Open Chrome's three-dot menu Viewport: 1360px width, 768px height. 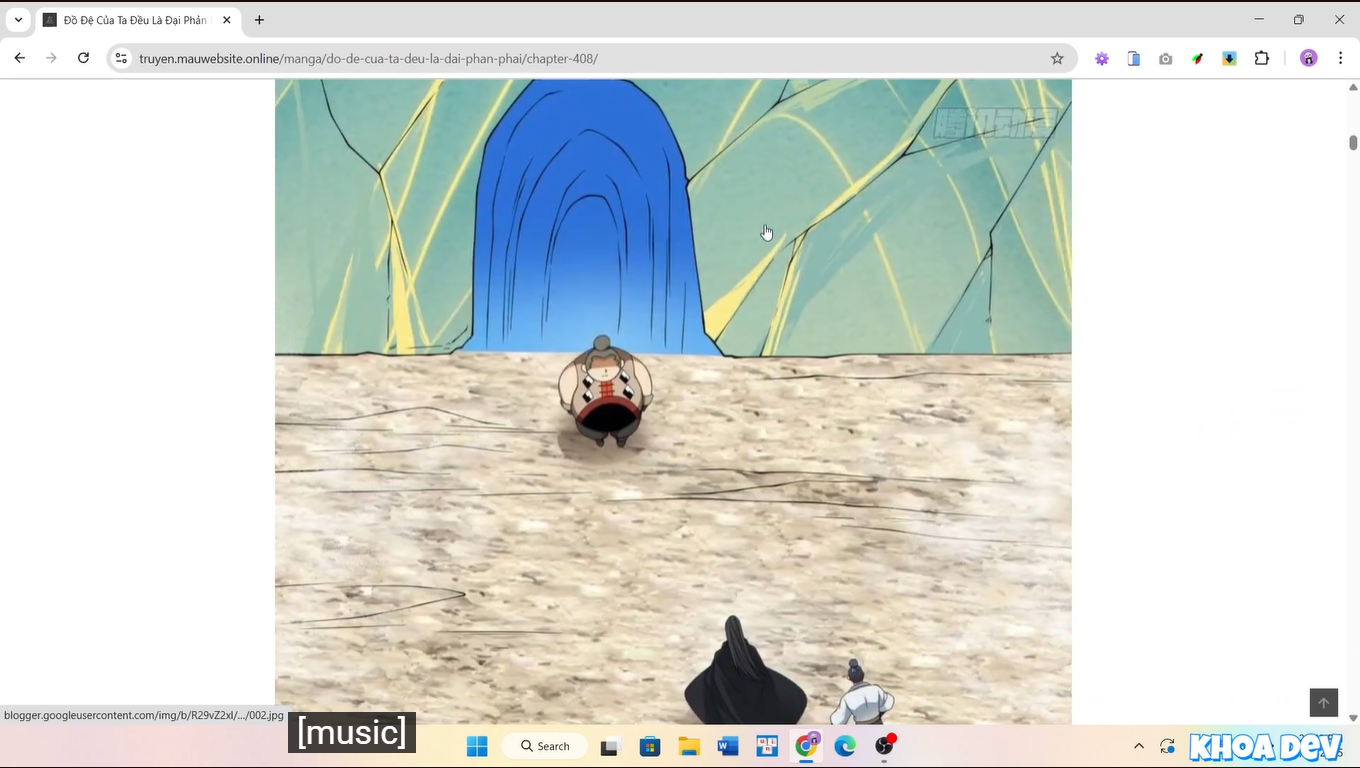tap(1341, 58)
